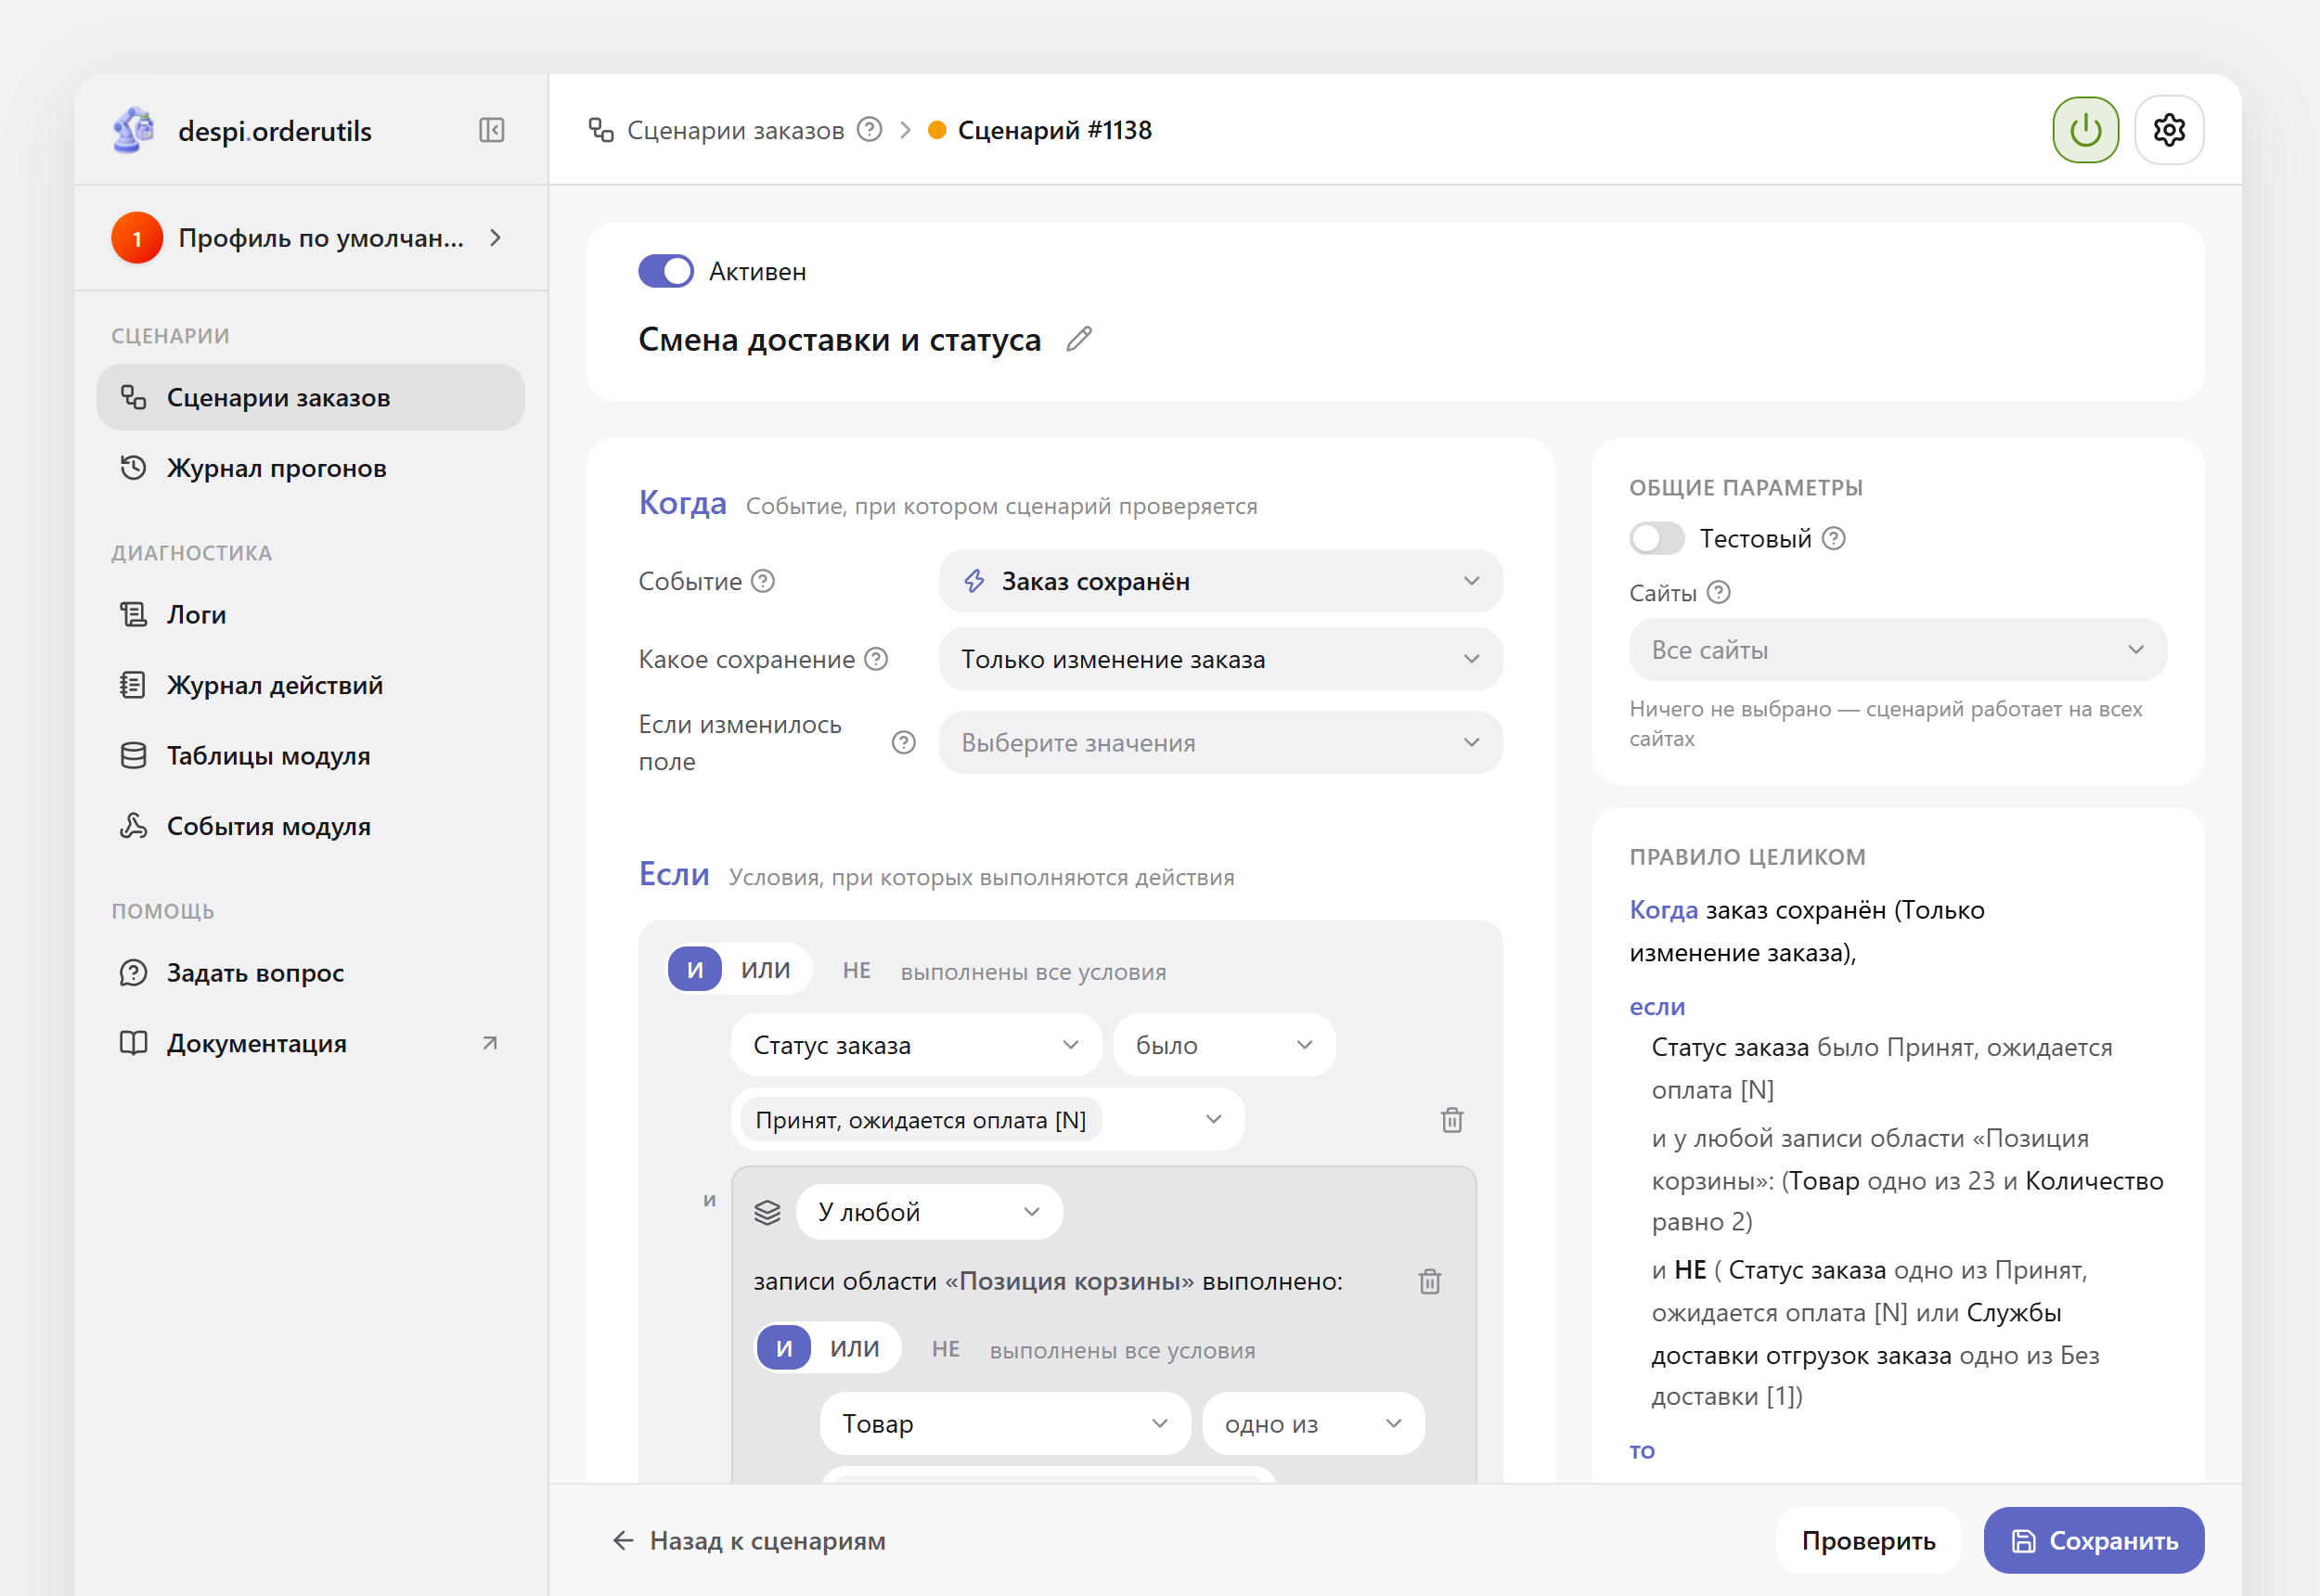Viewport: 2320px width, 1596px height.
Task: Expand Профиль по умолчанию selector
Action: point(310,238)
